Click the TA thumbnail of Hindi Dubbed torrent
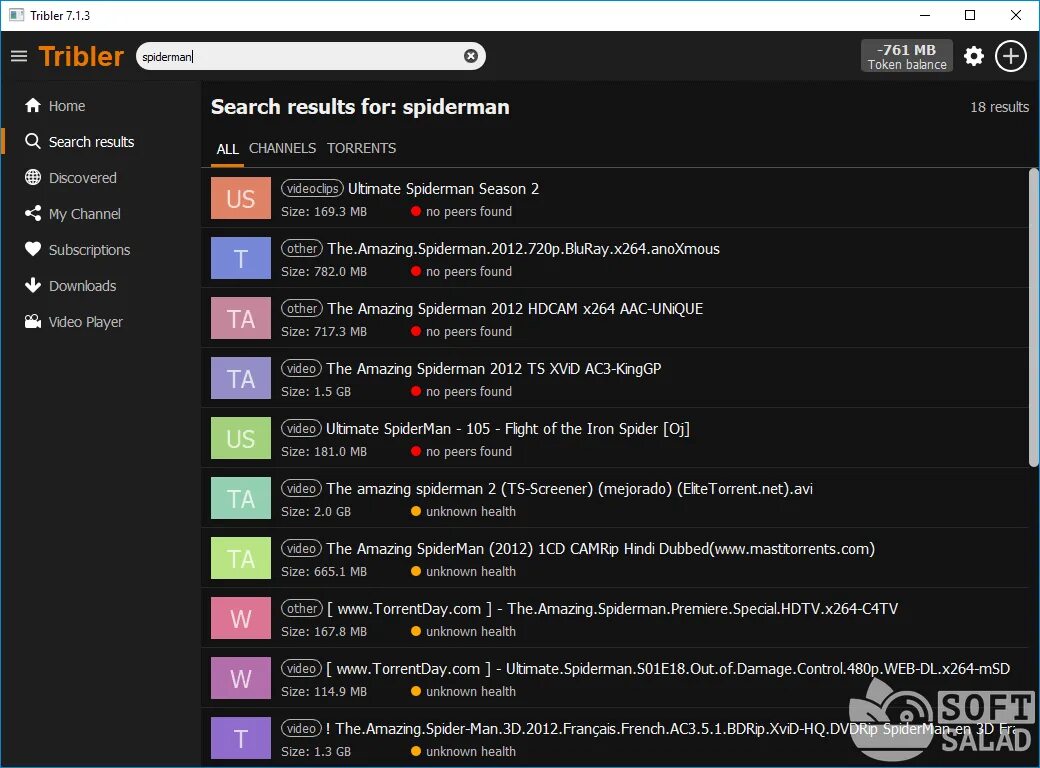Image resolution: width=1040 pixels, height=768 pixels. pyautogui.click(x=241, y=558)
